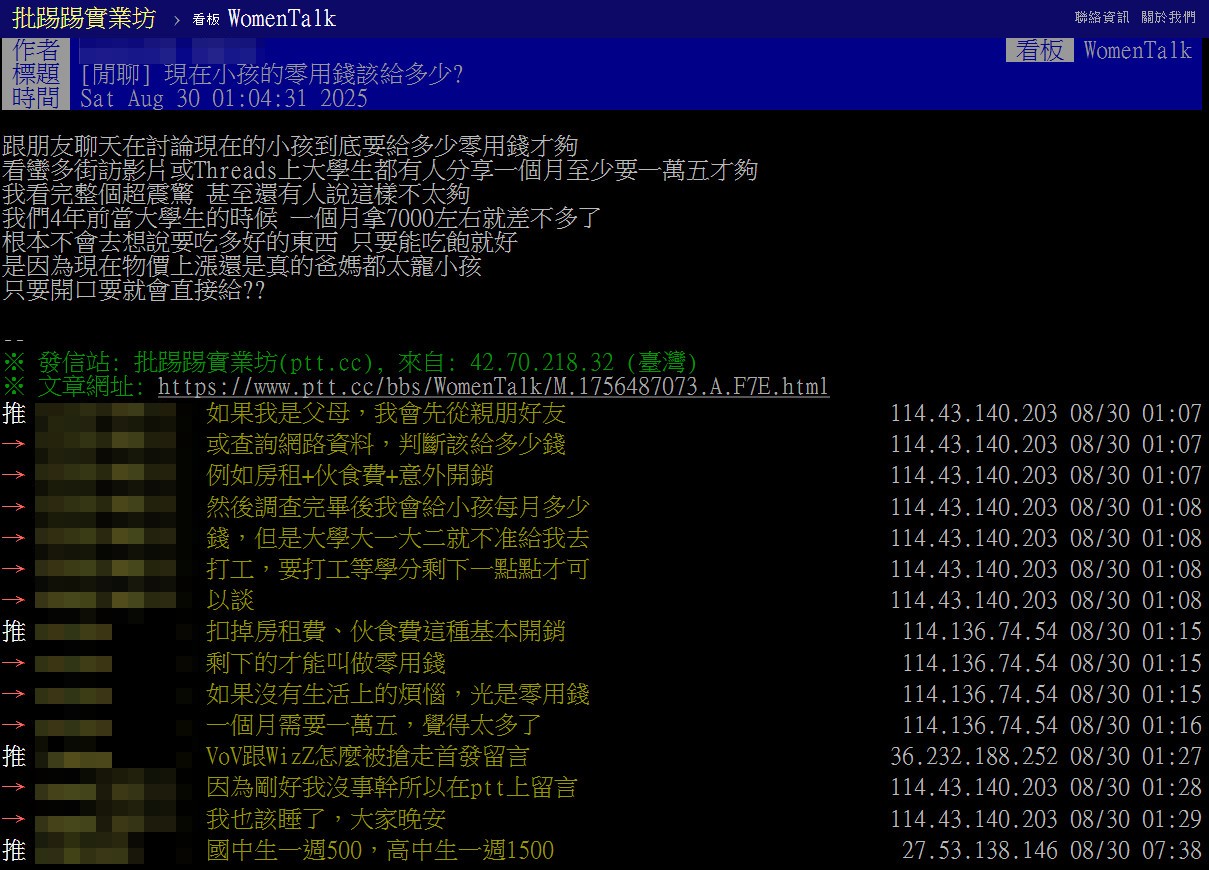
Task: Click the article URL ending in A.F7E.html
Action: pos(493,387)
